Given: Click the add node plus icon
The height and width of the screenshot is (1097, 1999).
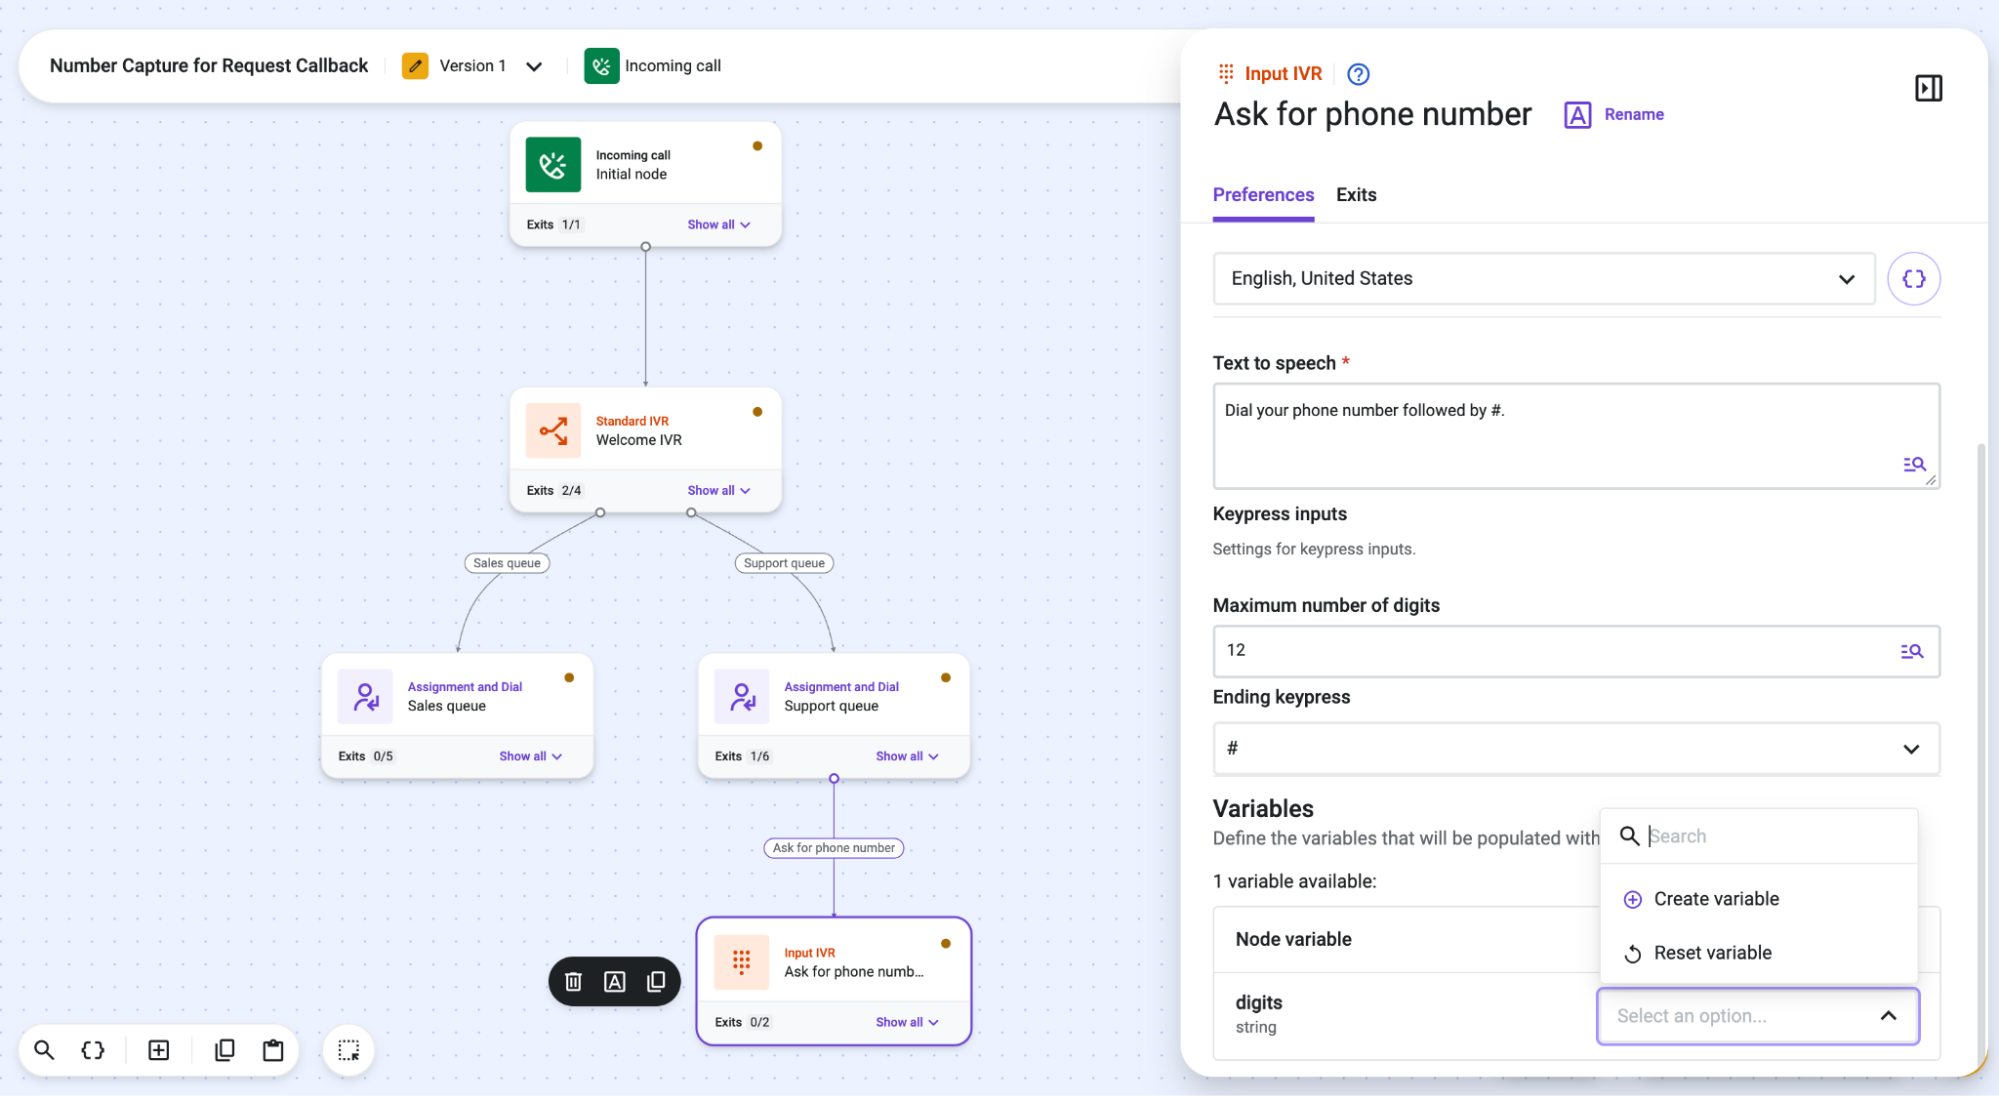Looking at the screenshot, I should click(159, 1050).
